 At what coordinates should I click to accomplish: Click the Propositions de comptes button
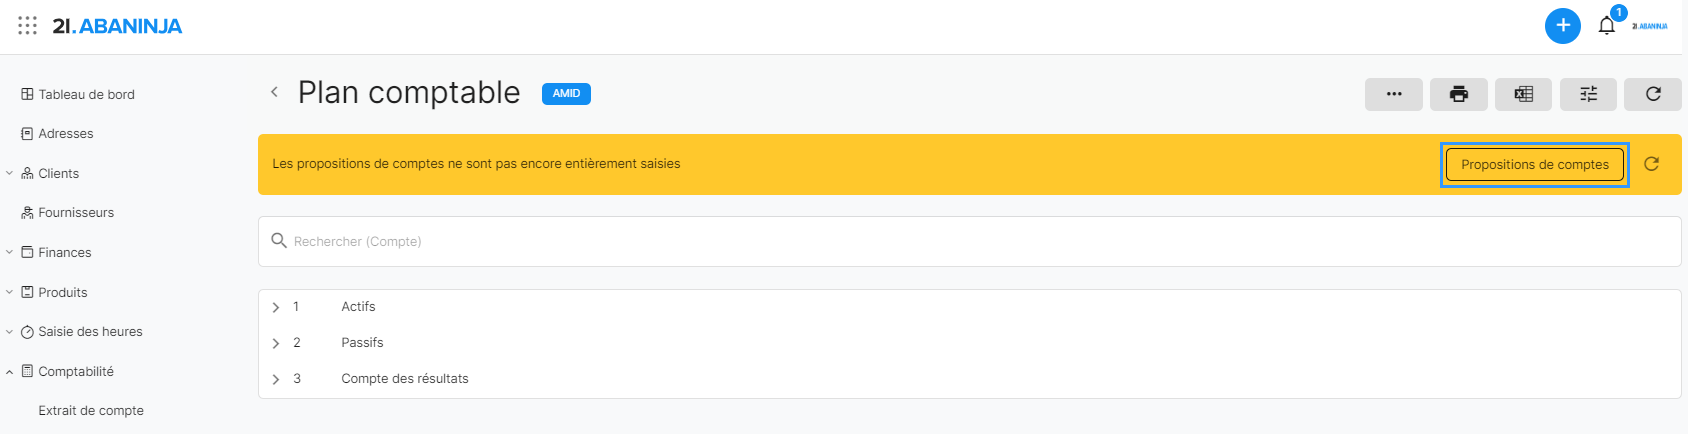coord(1534,164)
